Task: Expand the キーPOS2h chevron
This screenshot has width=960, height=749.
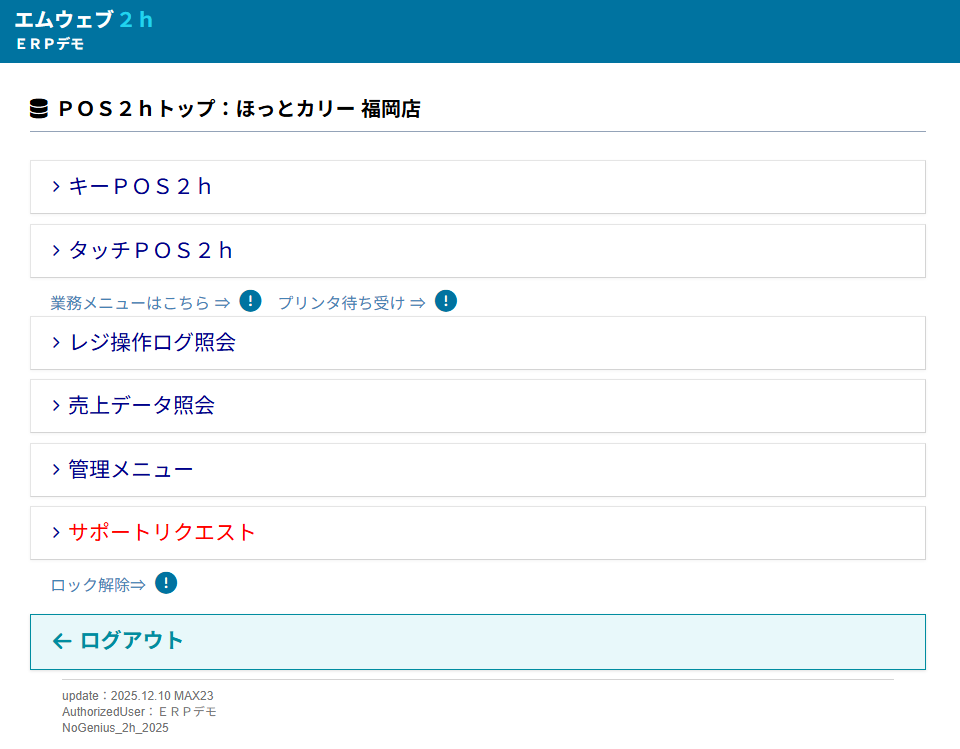Action: pyautogui.click(x=56, y=187)
